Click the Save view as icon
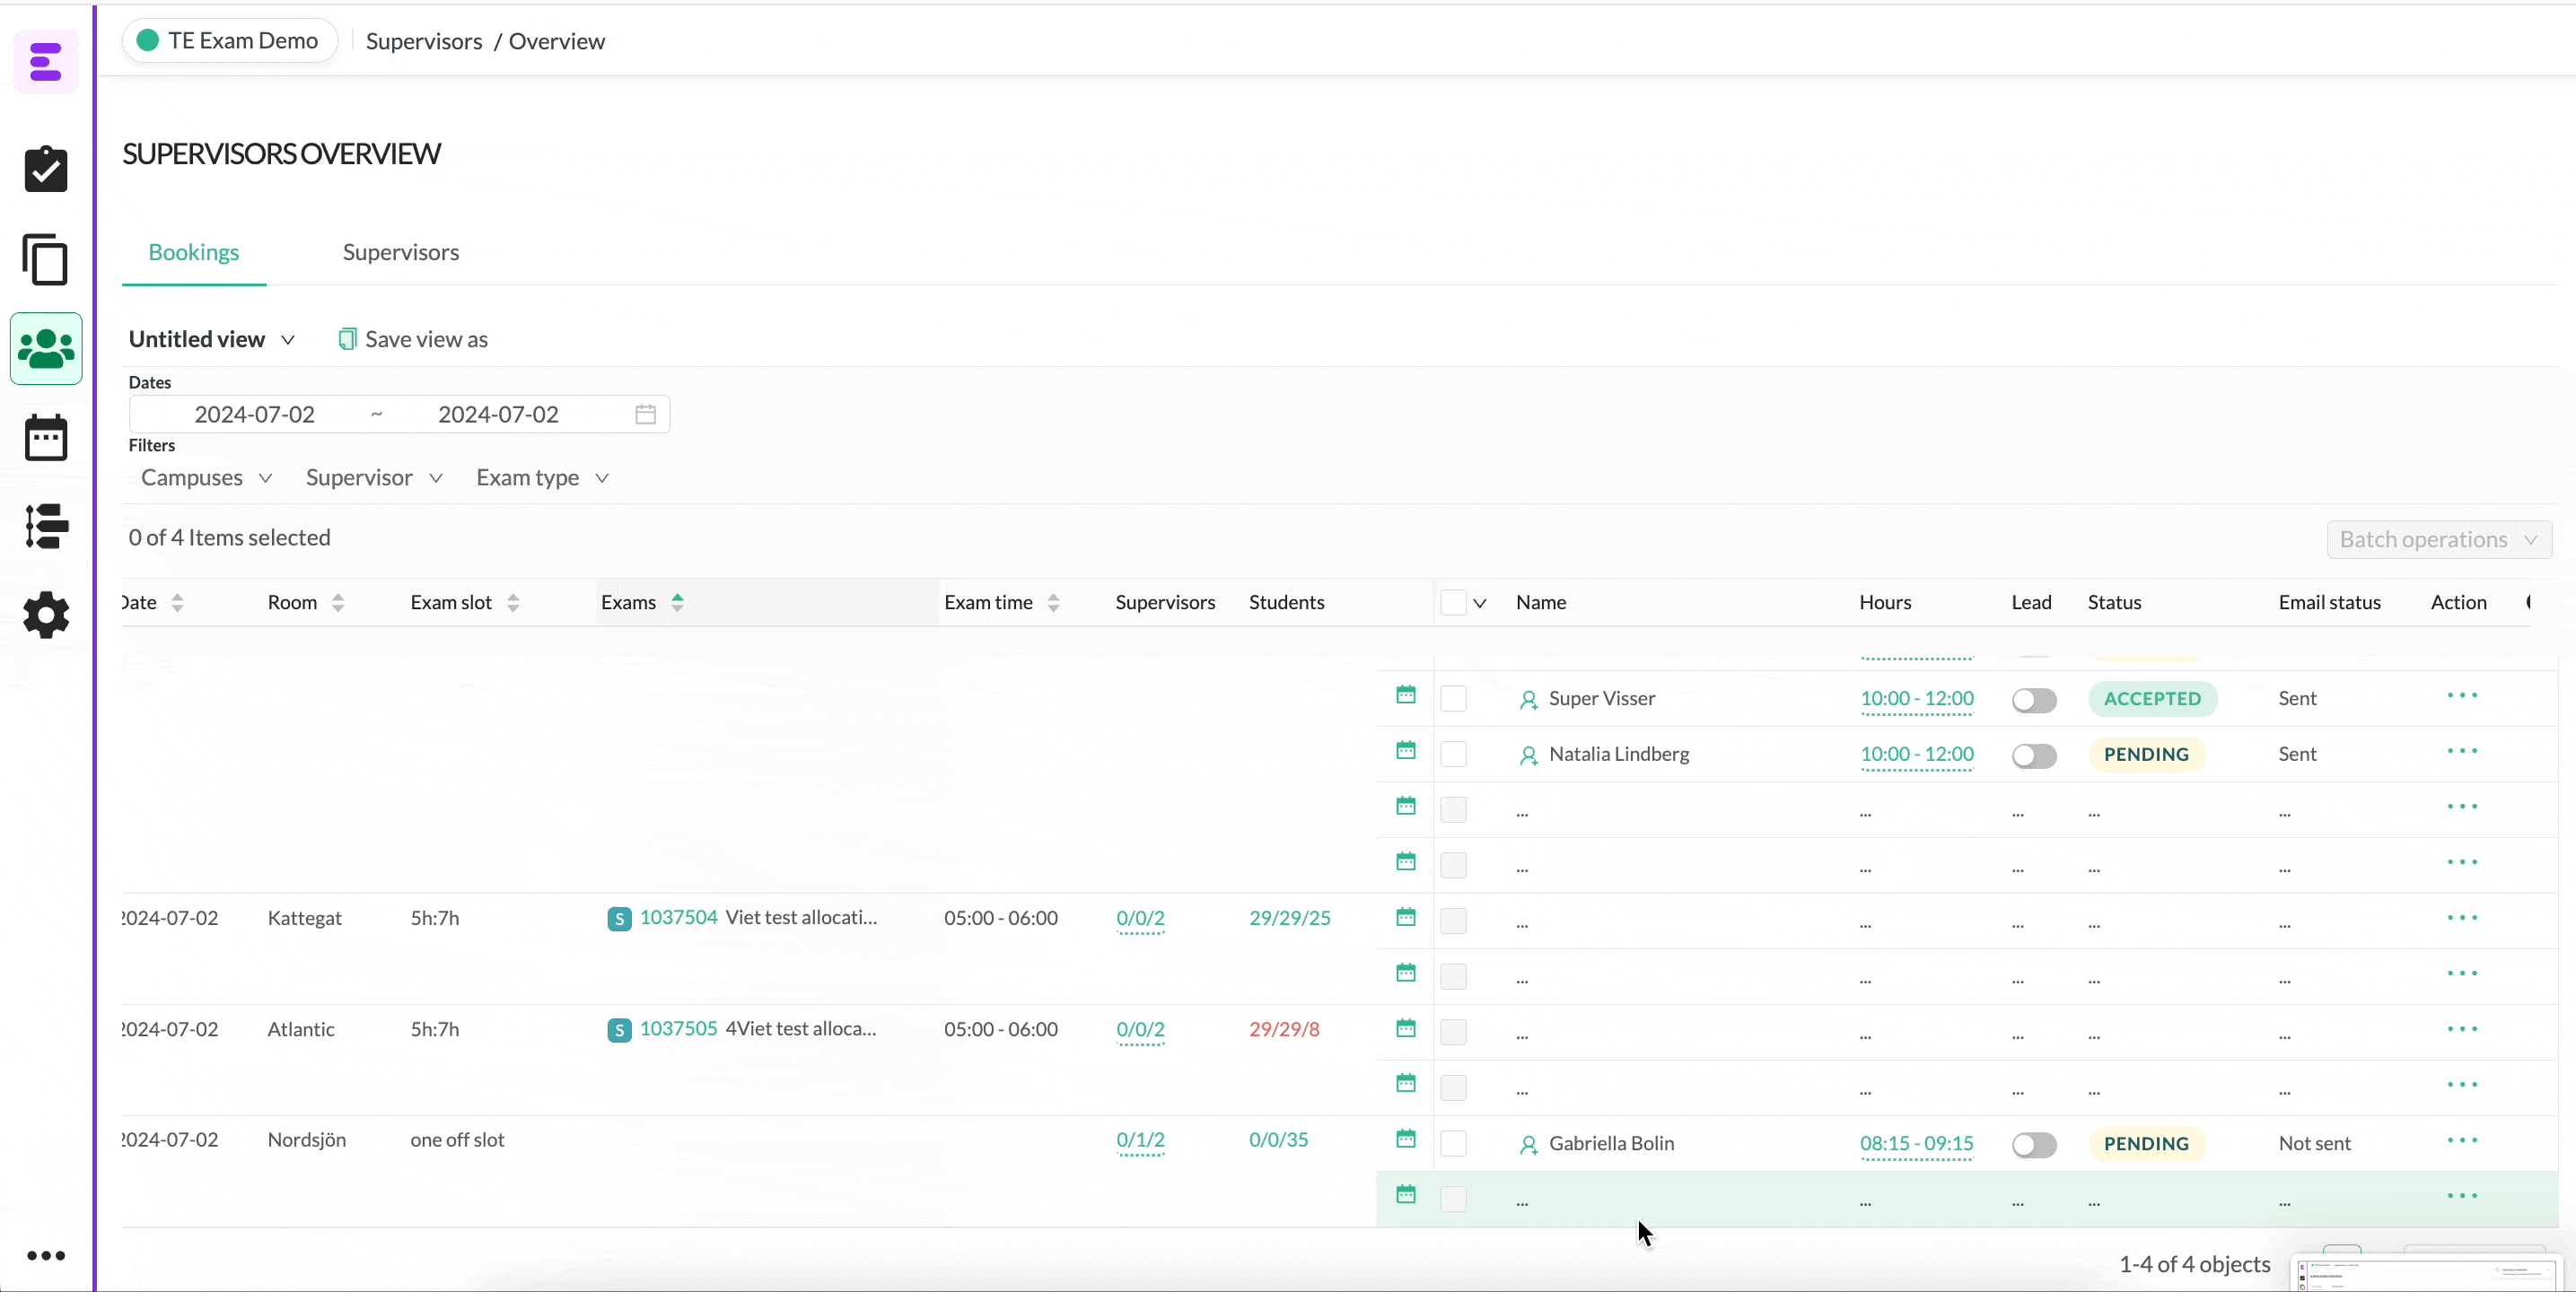 (x=347, y=339)
